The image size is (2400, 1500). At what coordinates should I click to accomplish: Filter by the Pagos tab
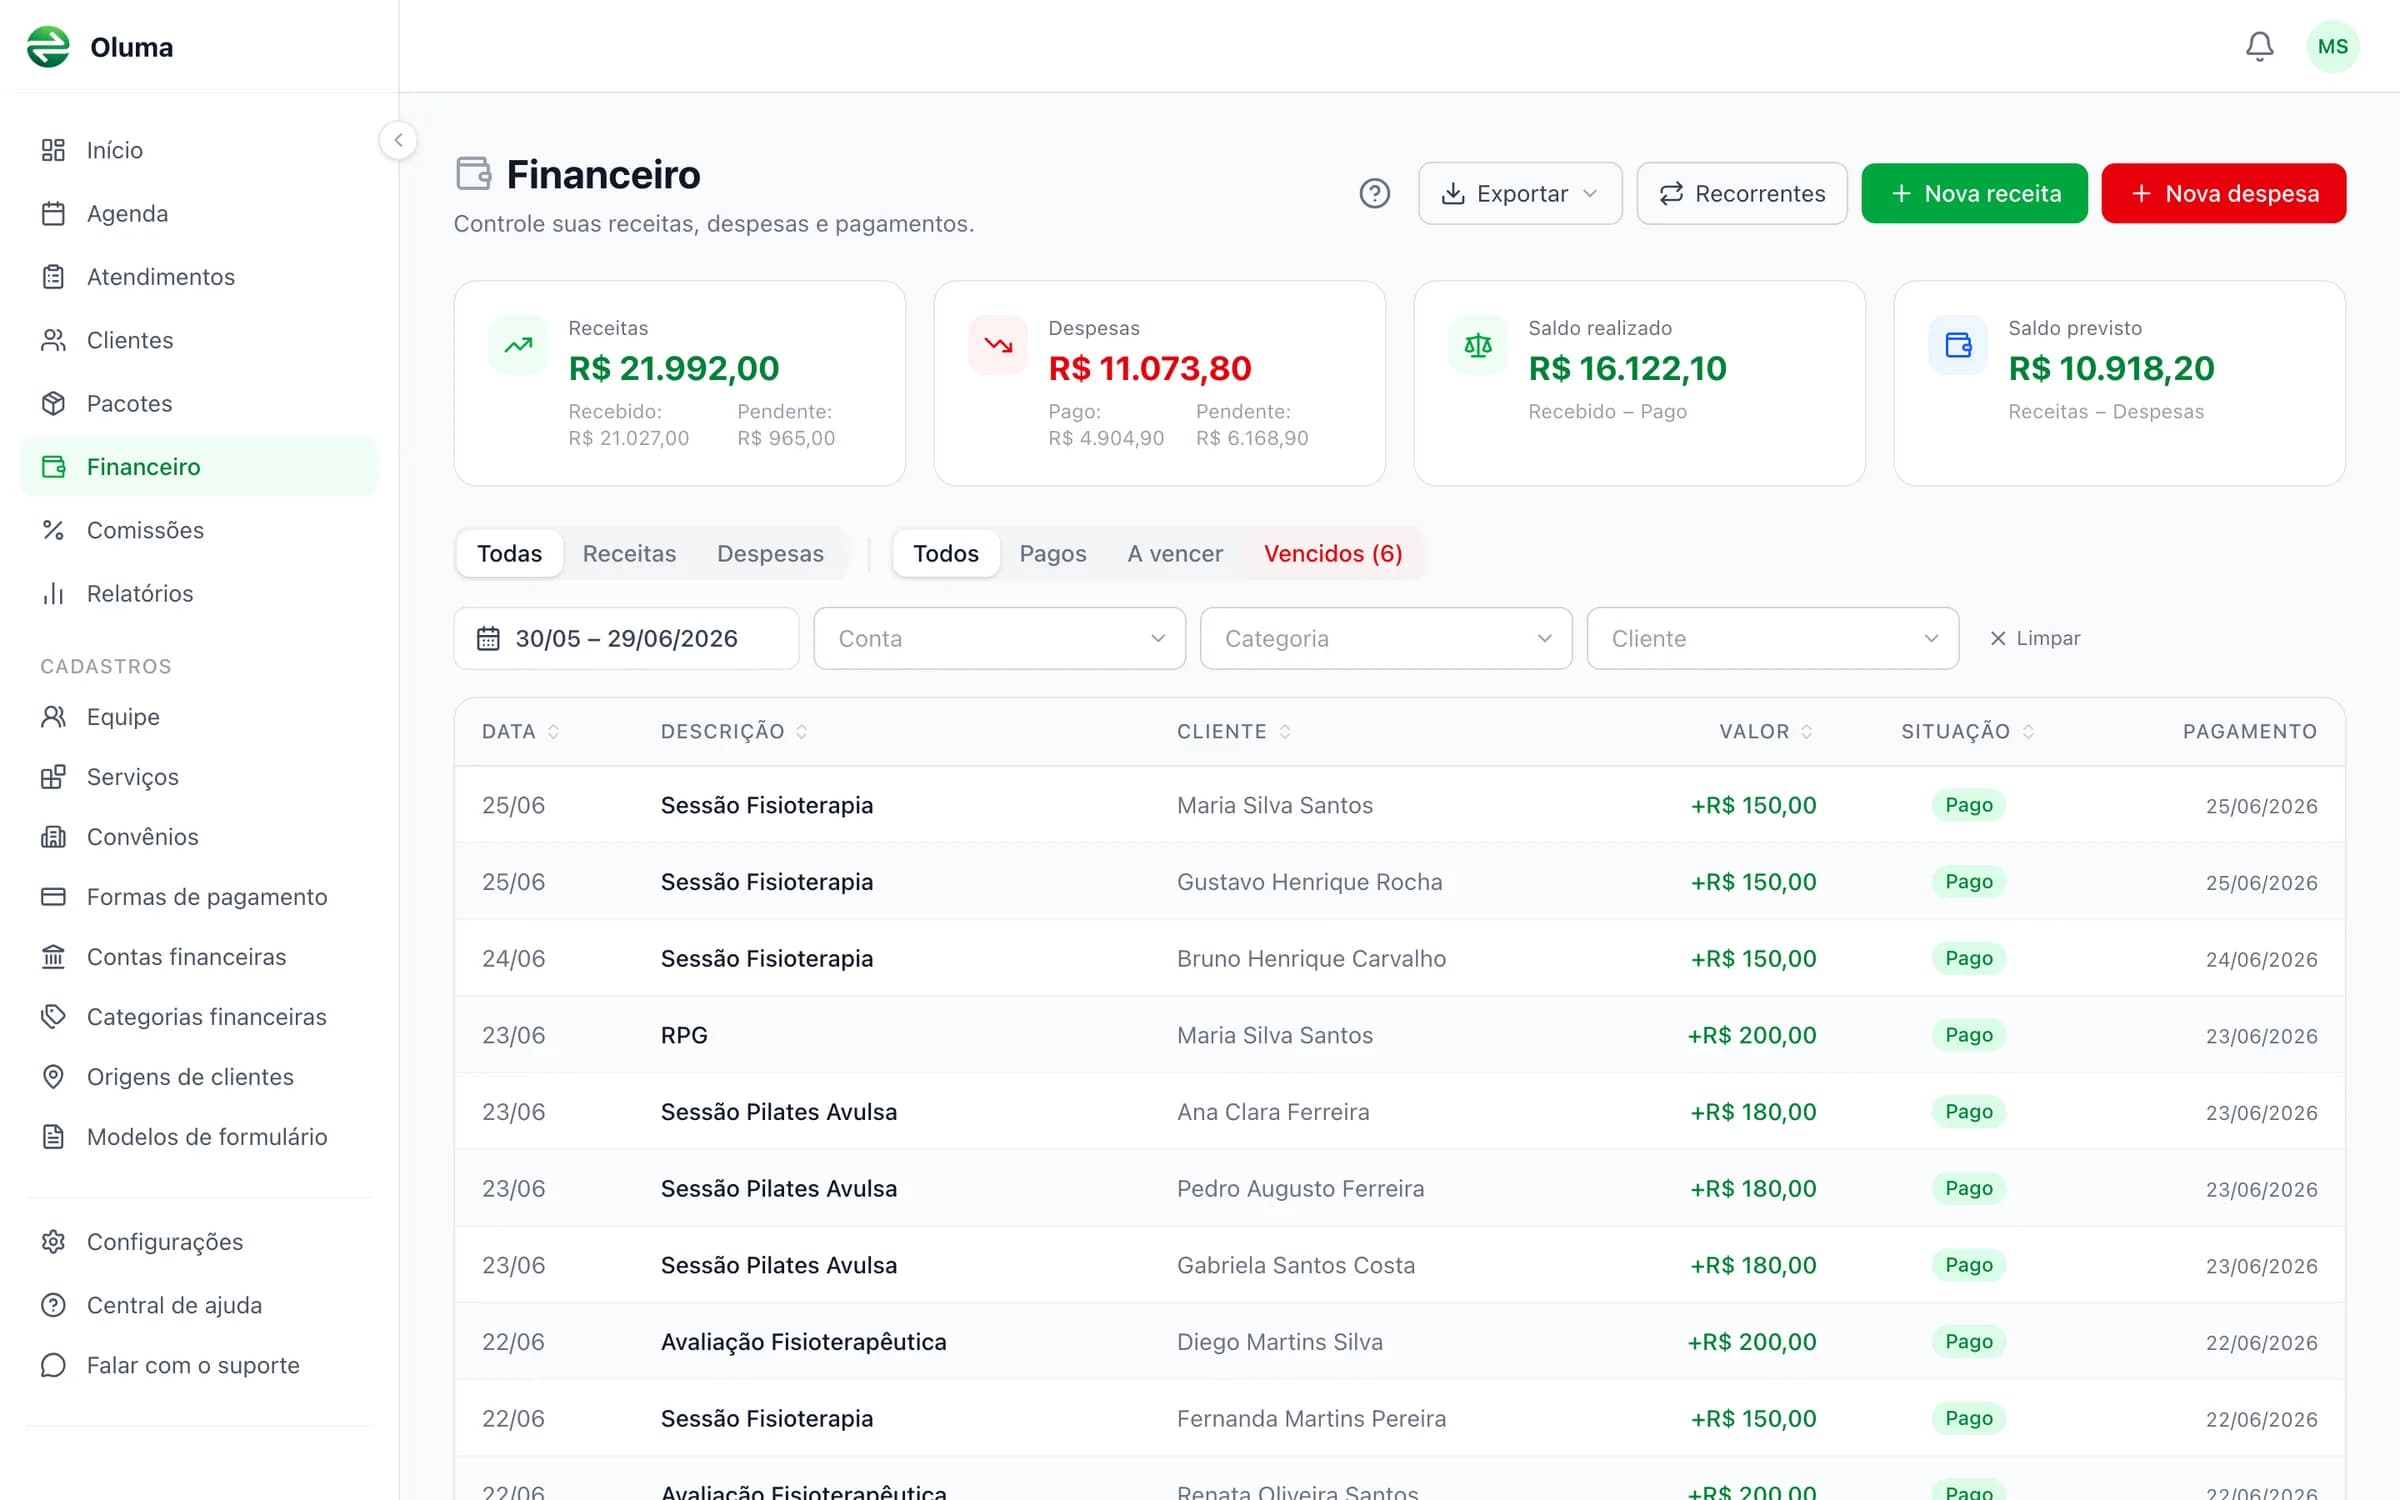point(1052,553)
